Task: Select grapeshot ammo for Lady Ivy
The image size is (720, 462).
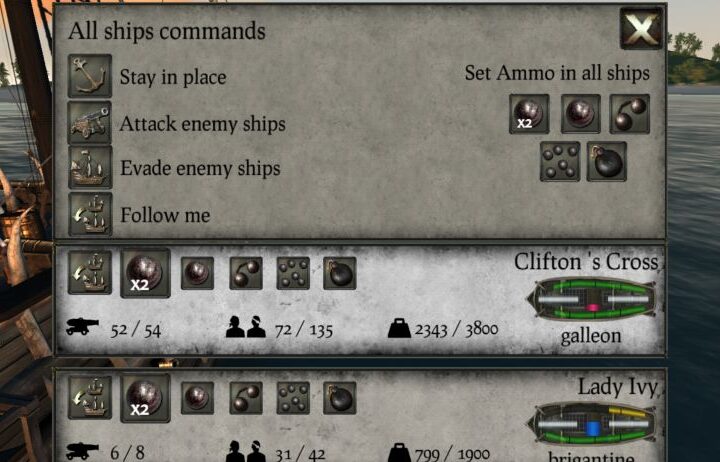Action: (293, 398)
